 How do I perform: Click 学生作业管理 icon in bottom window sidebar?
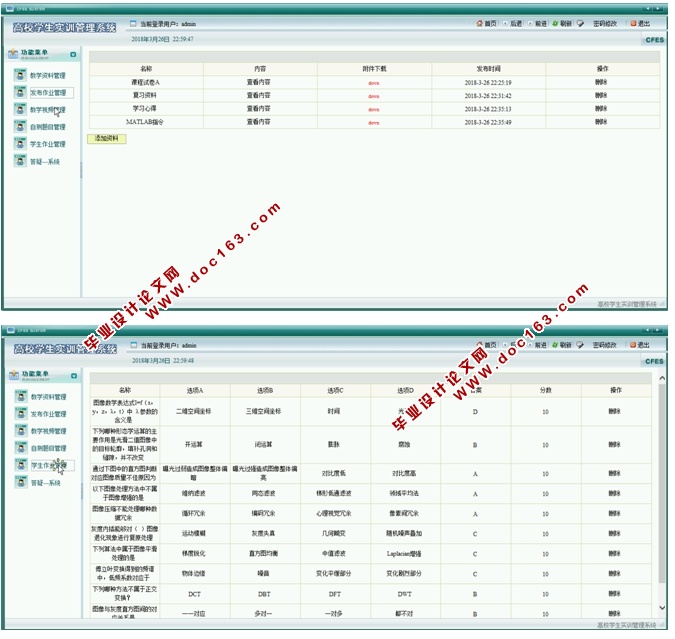[x=21, y=465]
